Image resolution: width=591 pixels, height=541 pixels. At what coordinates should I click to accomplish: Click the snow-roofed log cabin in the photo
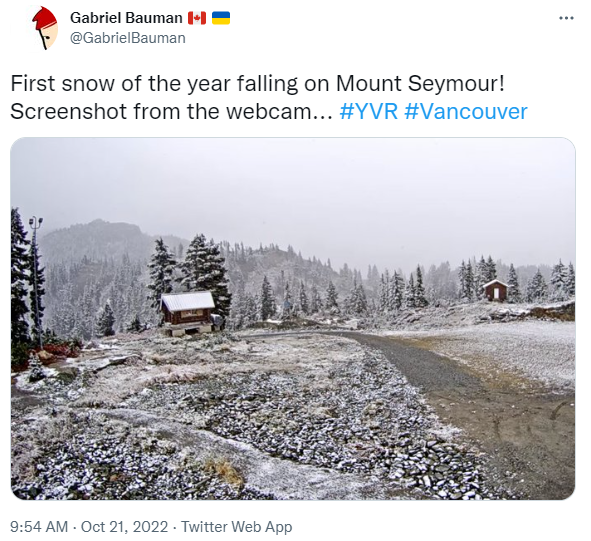click(x=188, y=313)
